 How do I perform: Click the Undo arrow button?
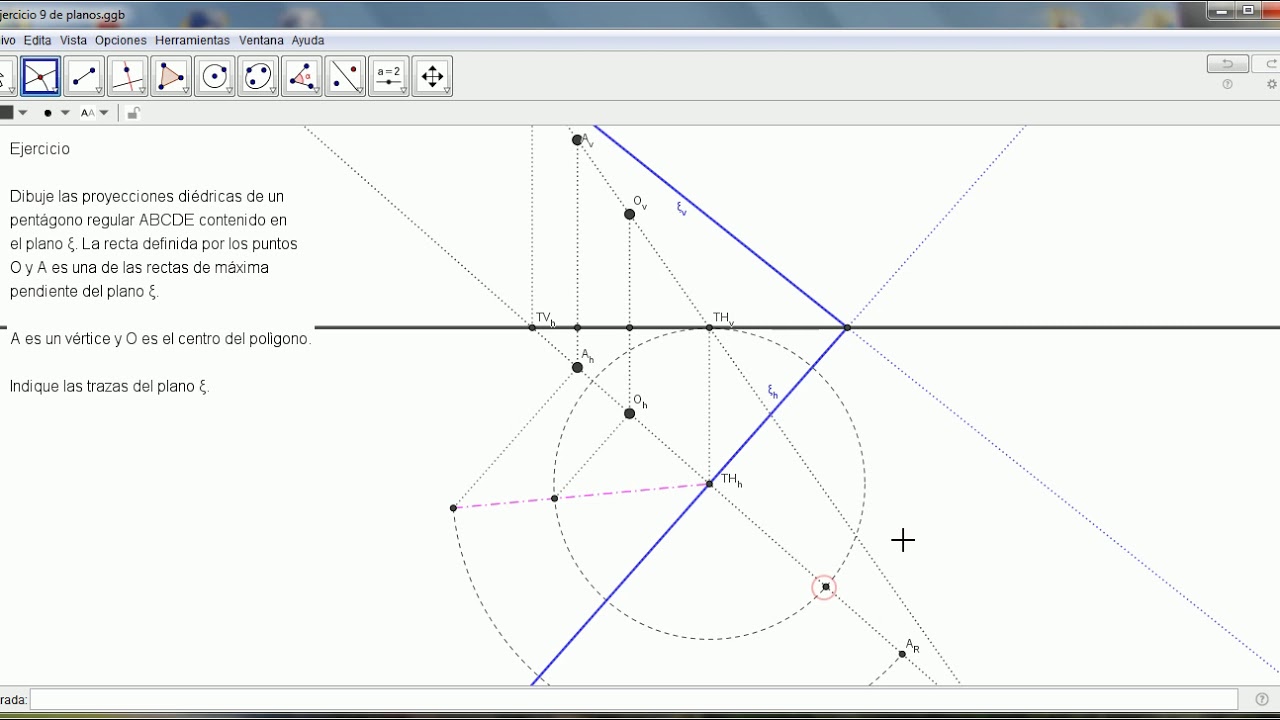[x=1227, y=64]
